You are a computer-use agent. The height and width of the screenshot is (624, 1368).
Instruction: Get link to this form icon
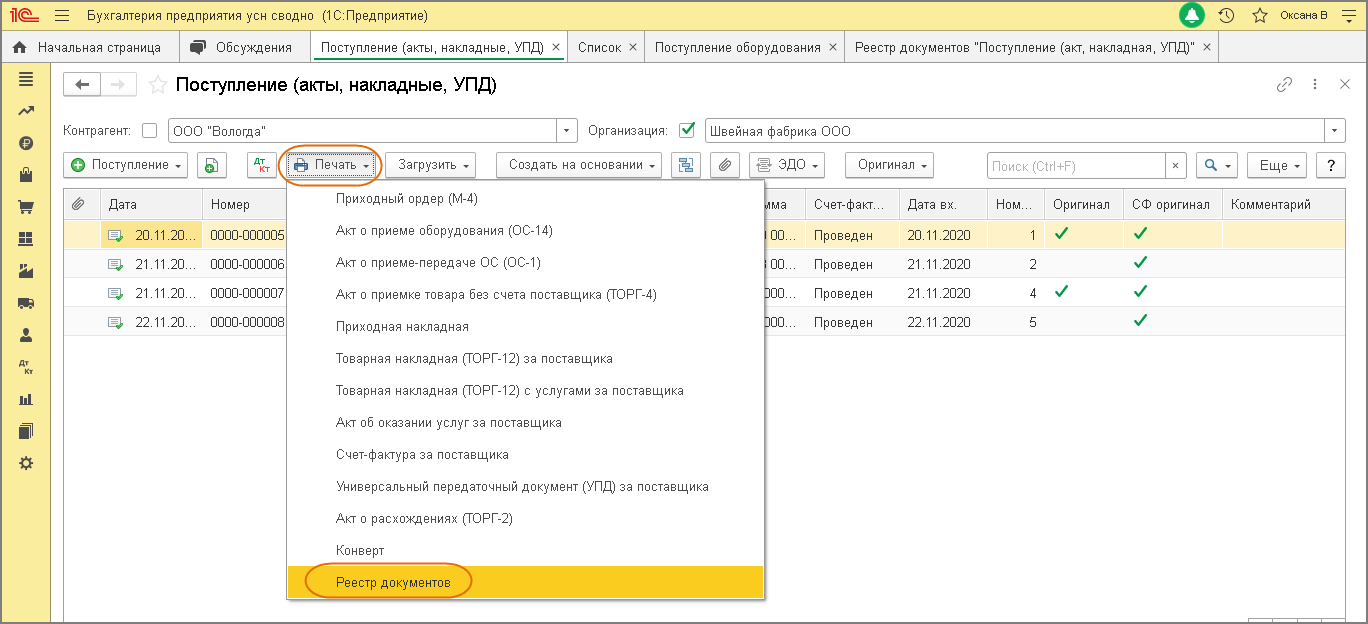click(1285, 85)
